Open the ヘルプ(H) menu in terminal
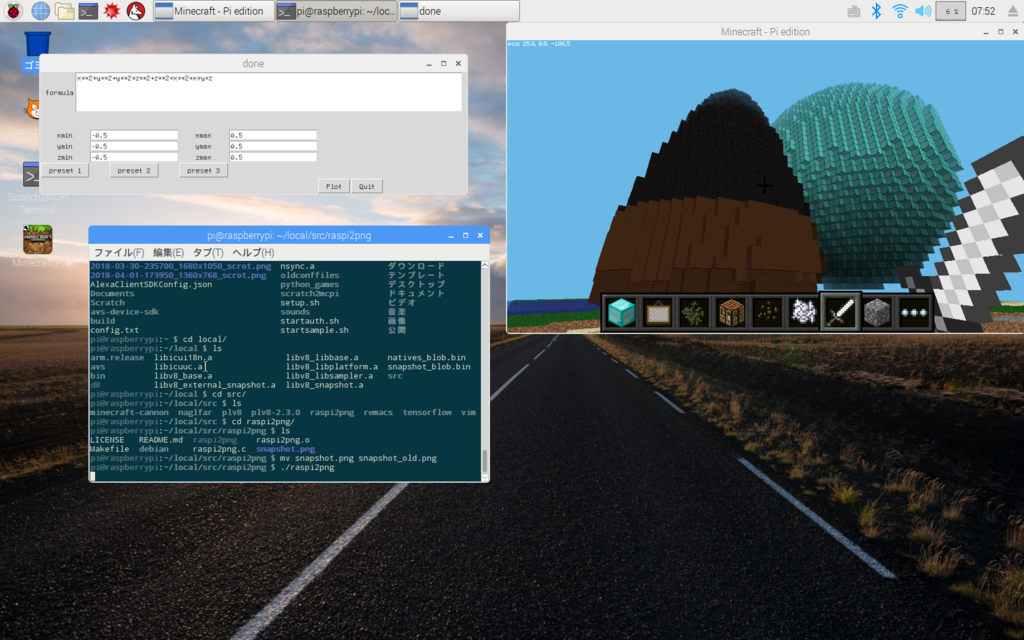1024x640 pixels. point(253,253)
